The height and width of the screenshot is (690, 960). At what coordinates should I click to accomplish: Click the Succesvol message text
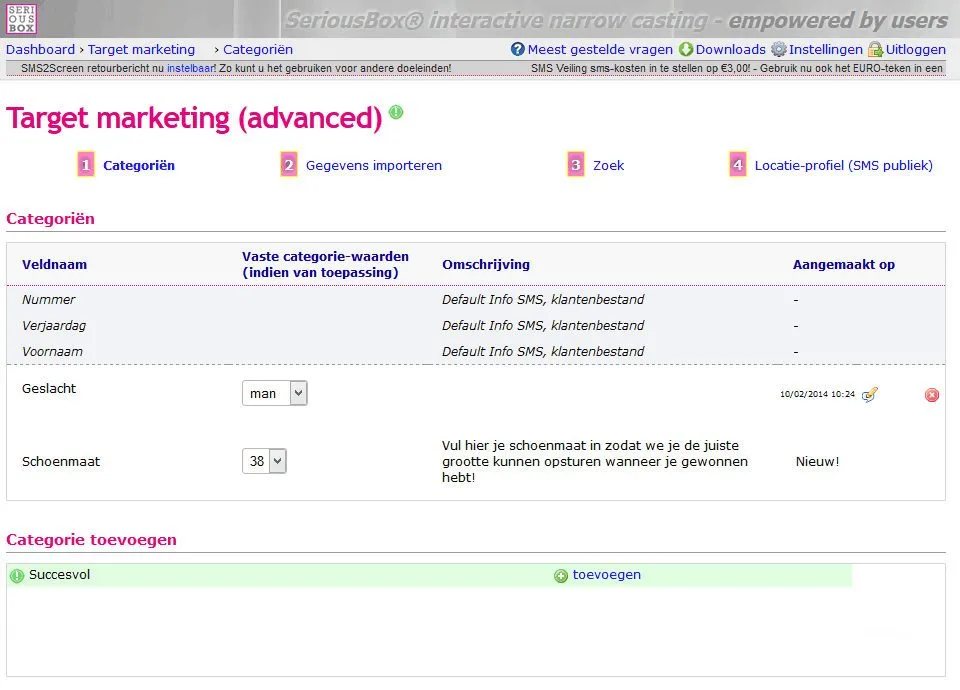coord(59,574)
